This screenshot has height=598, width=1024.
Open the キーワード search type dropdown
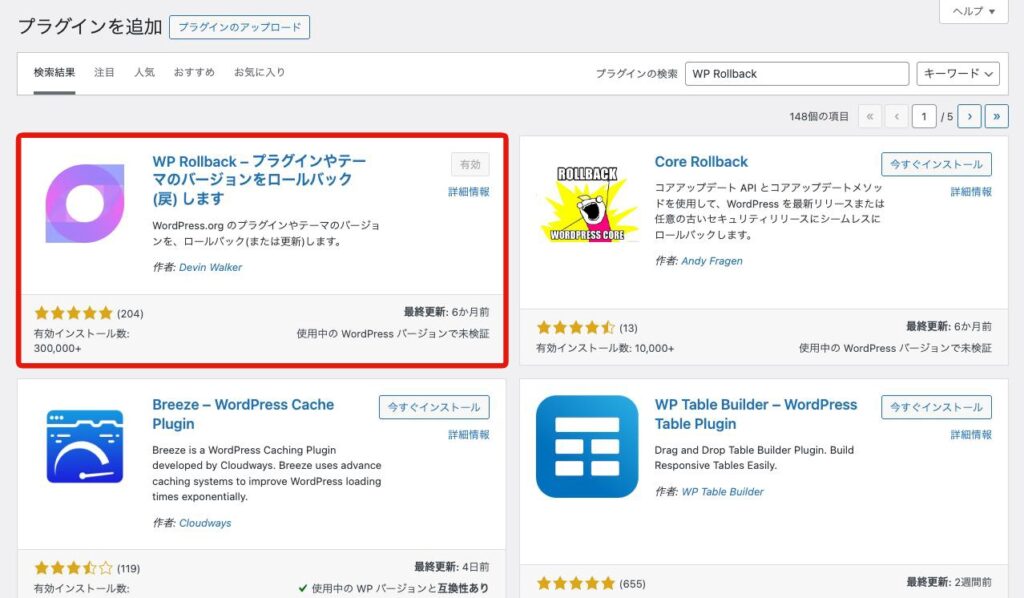point(958,74)
